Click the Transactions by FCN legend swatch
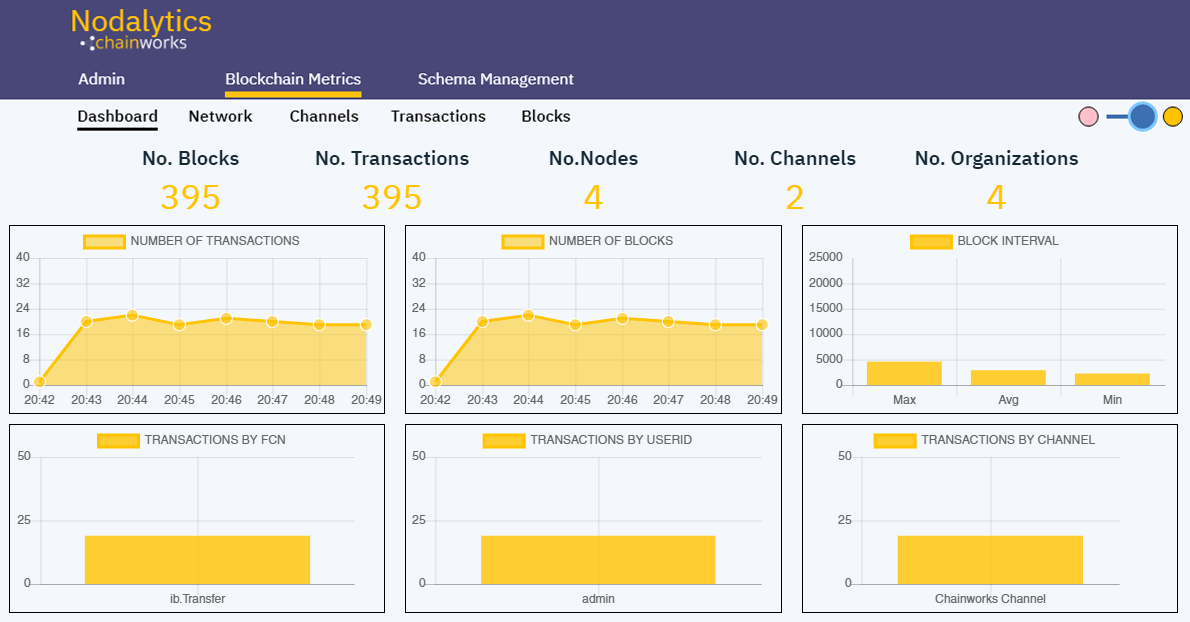 point(118,440)
